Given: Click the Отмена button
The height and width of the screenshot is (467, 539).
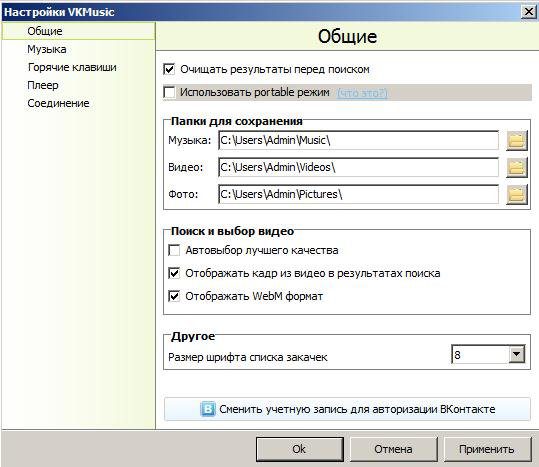Looking at the screenshot, I should 394,449.
